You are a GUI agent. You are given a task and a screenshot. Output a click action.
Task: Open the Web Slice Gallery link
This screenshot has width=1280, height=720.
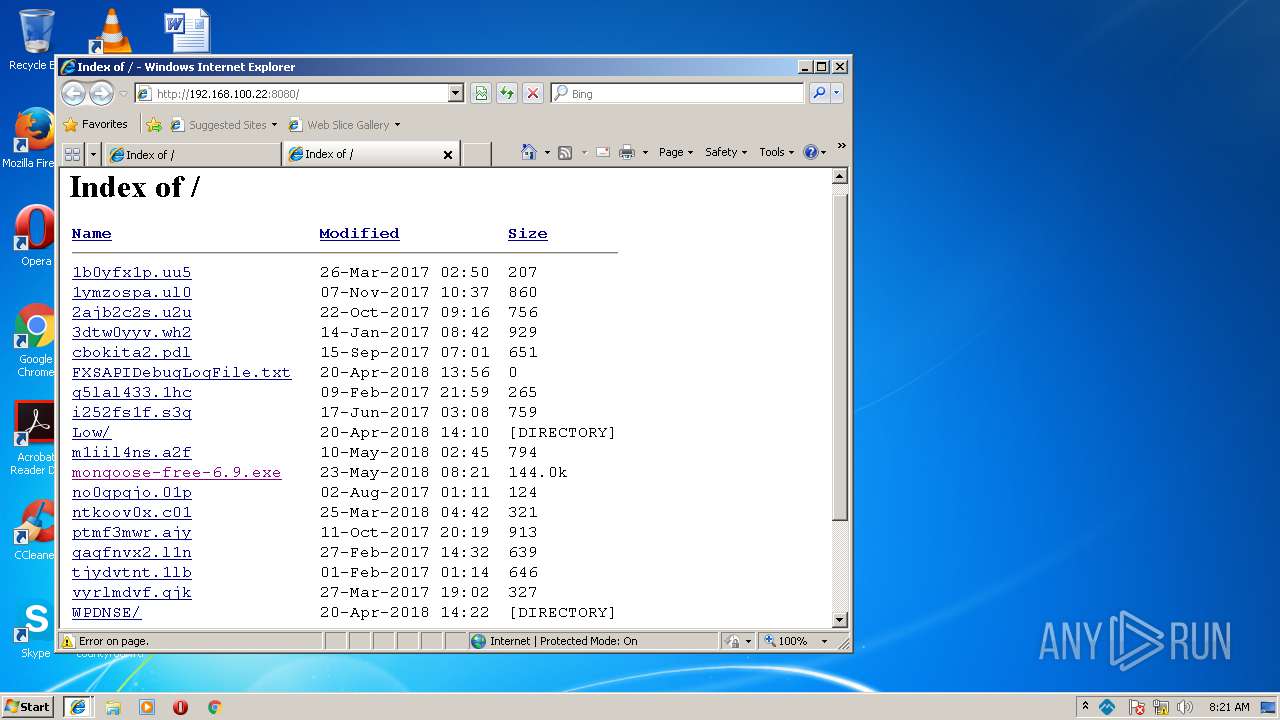[x=344, y=125]
